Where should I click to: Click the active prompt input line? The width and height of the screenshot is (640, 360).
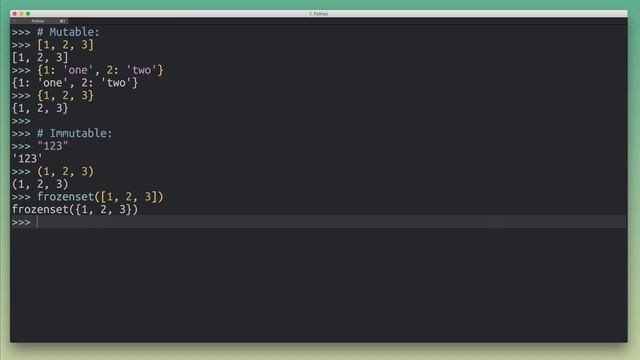click(x=319, y=222)
